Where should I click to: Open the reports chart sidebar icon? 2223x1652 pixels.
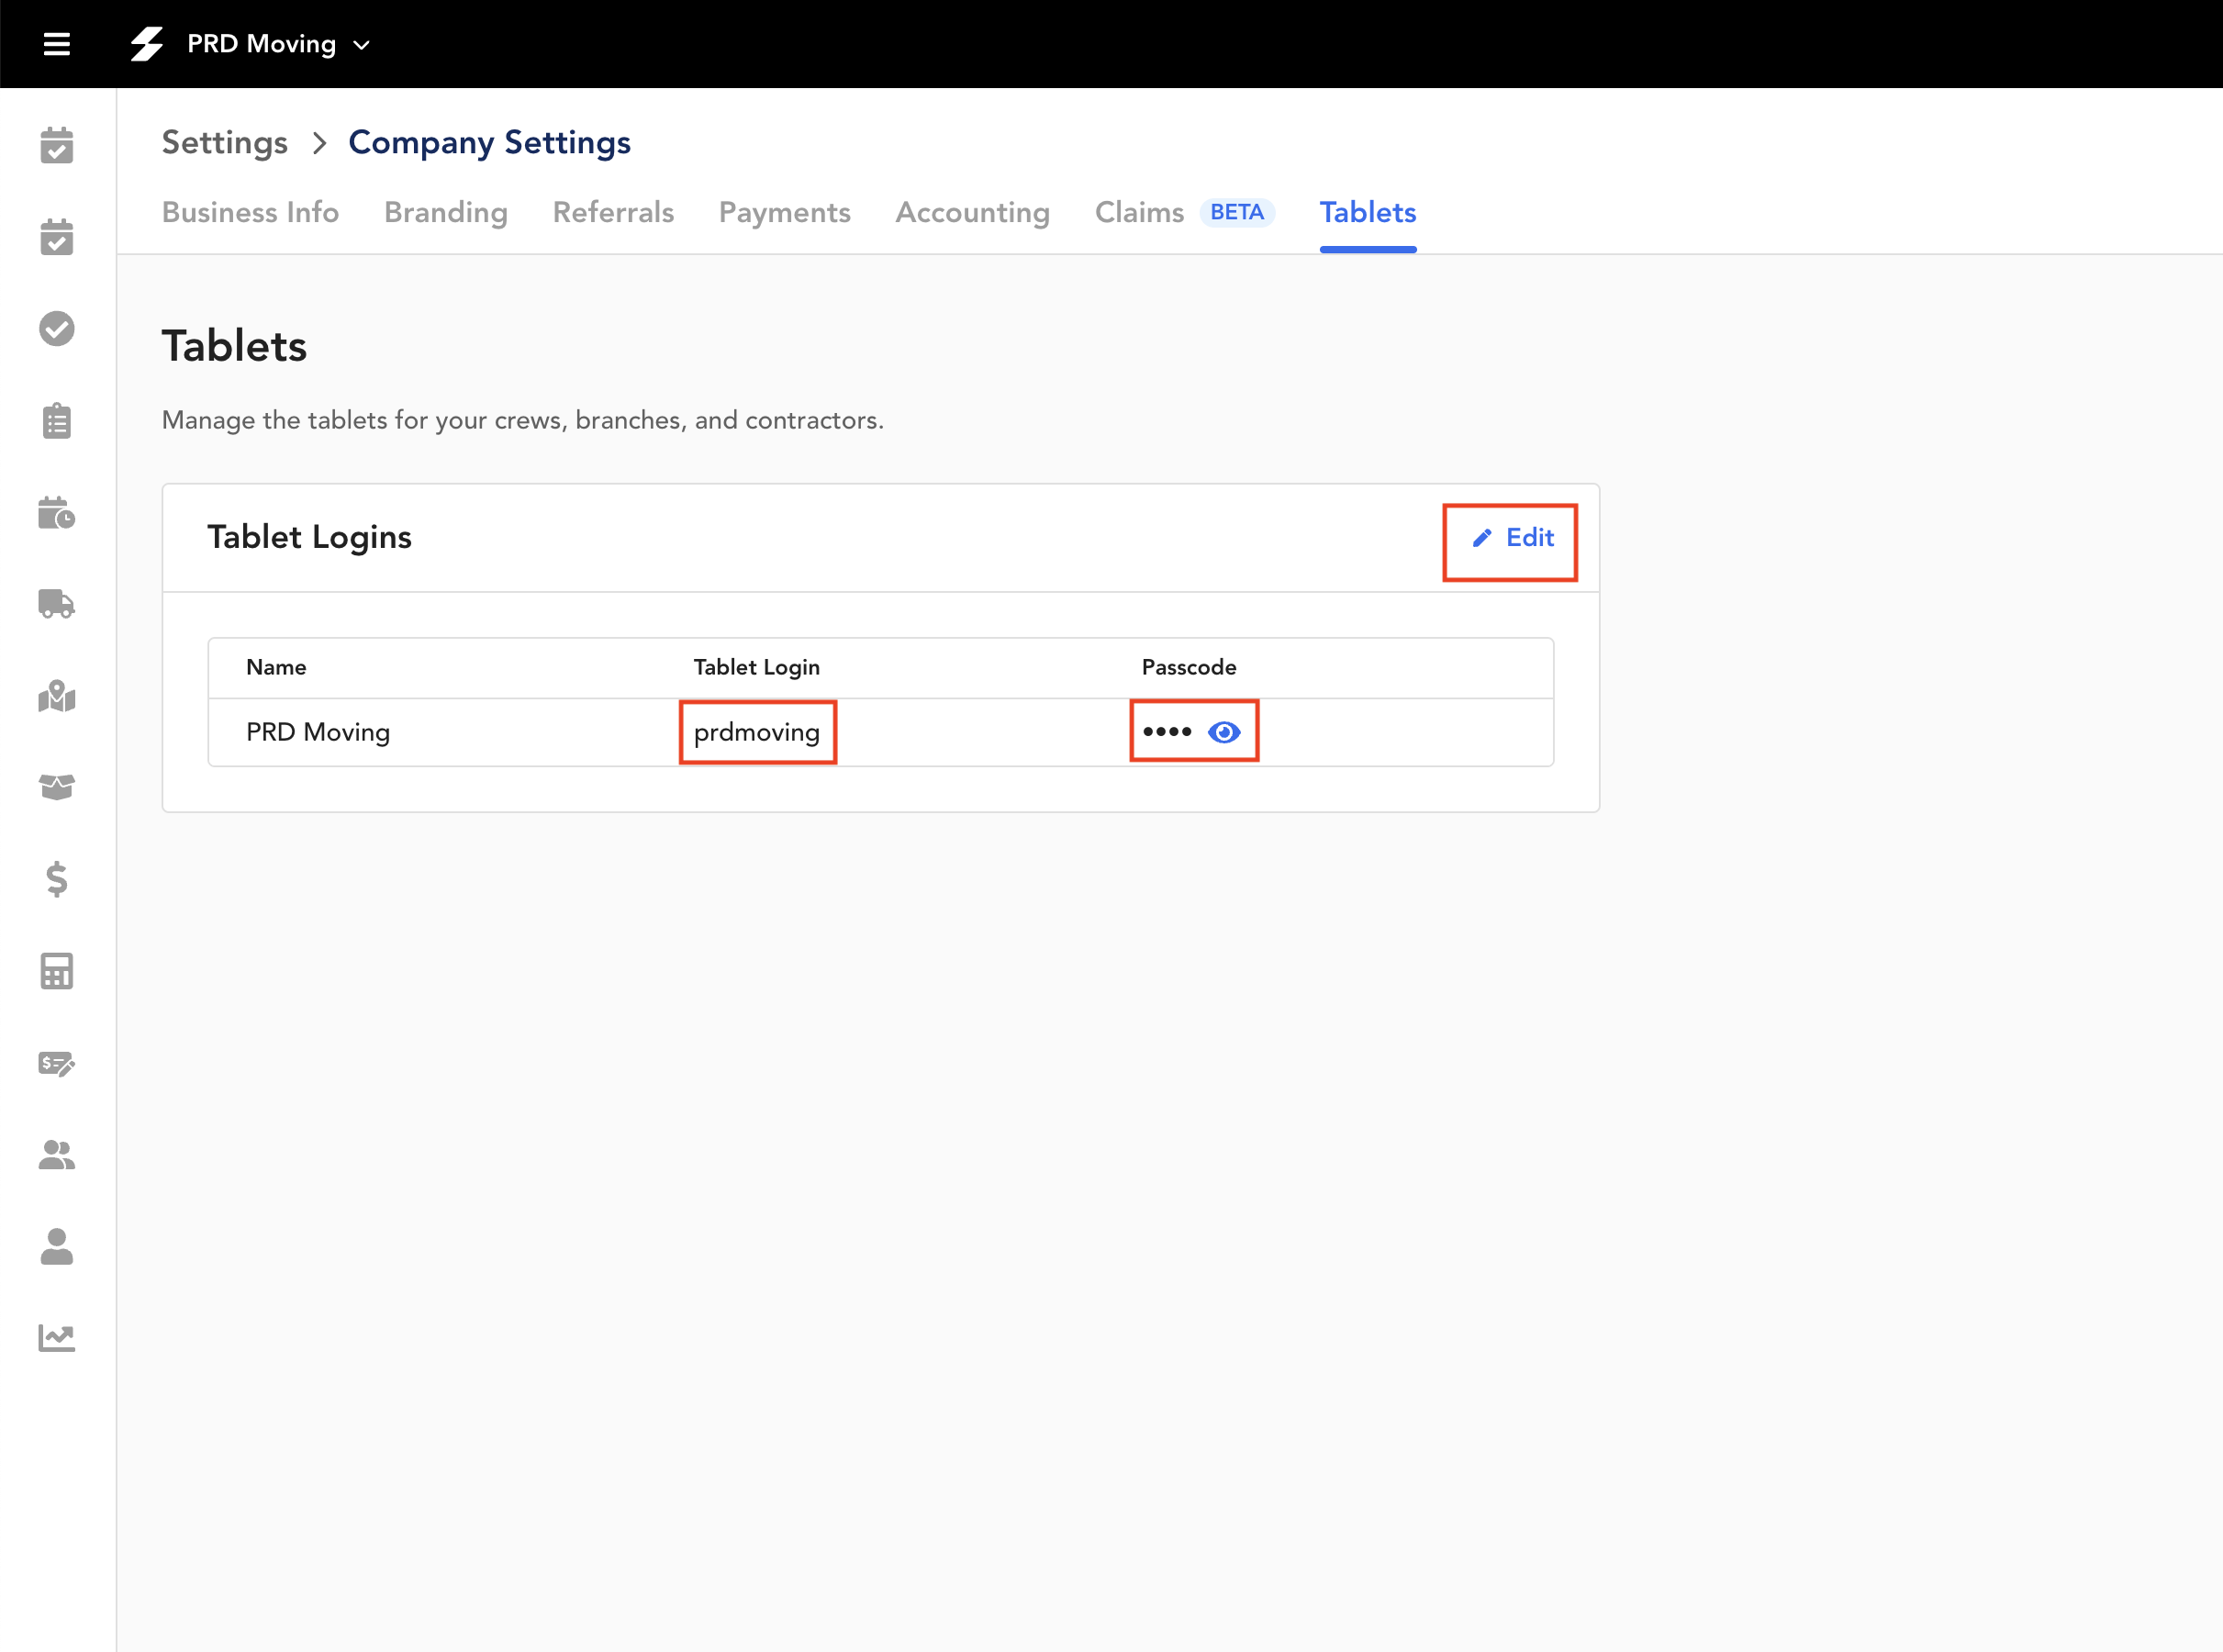(x=57, y=1337)
